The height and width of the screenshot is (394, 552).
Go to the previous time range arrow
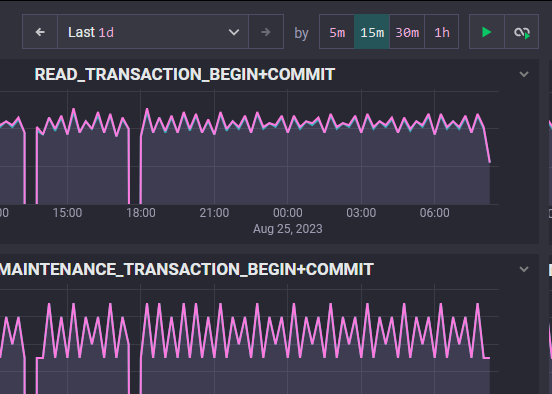click(40, 32)
